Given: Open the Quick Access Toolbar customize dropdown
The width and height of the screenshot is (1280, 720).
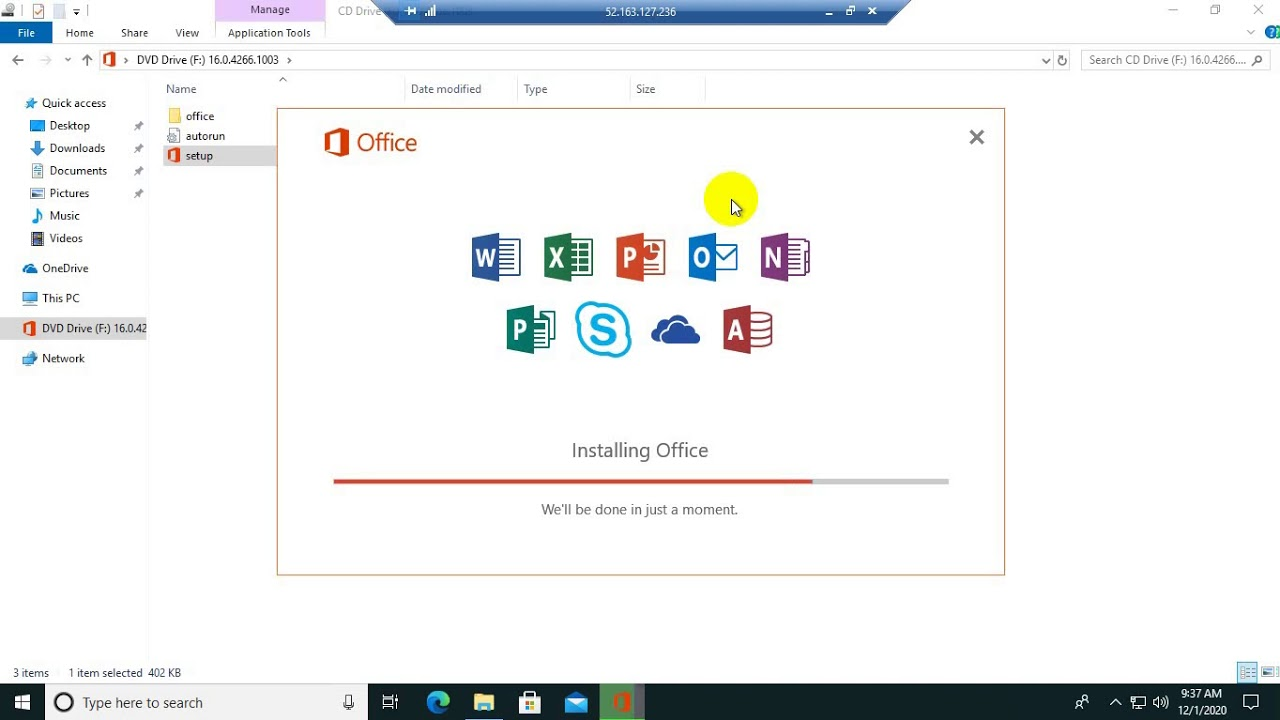Looking at the screenshot, I should coord(76,12).
